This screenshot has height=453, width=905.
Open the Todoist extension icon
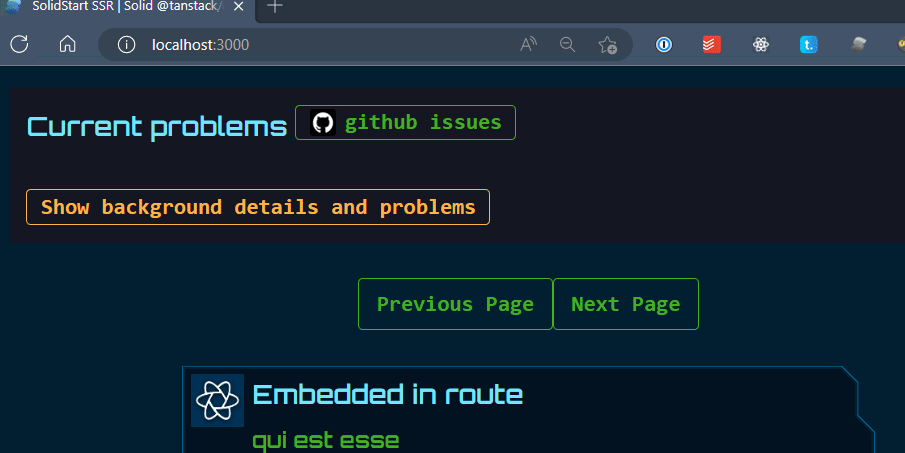tap(712, 44)
